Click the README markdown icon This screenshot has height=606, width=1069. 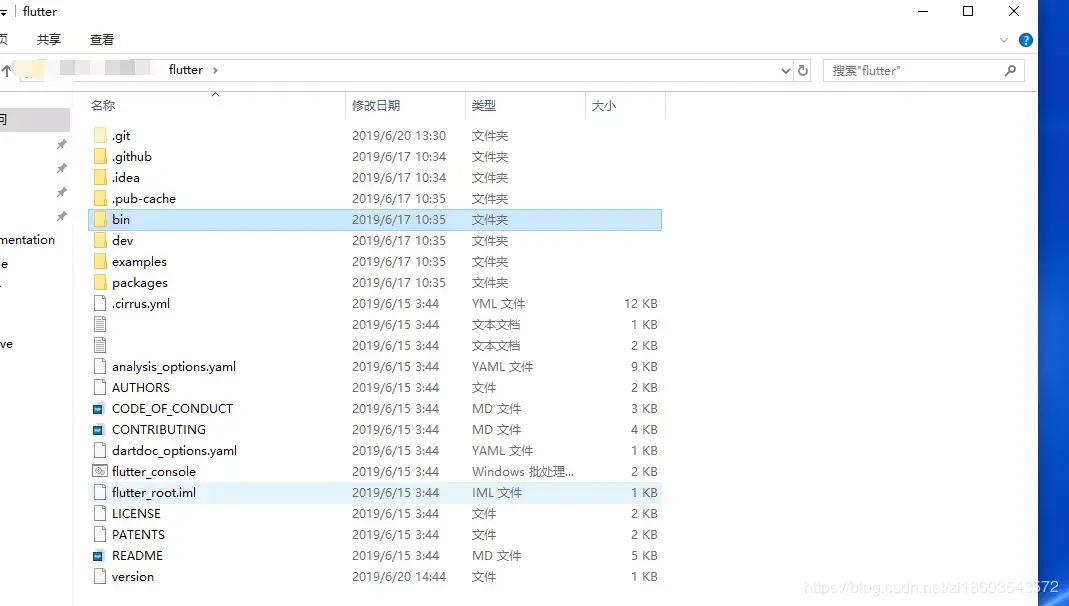[x=98, y=556]
